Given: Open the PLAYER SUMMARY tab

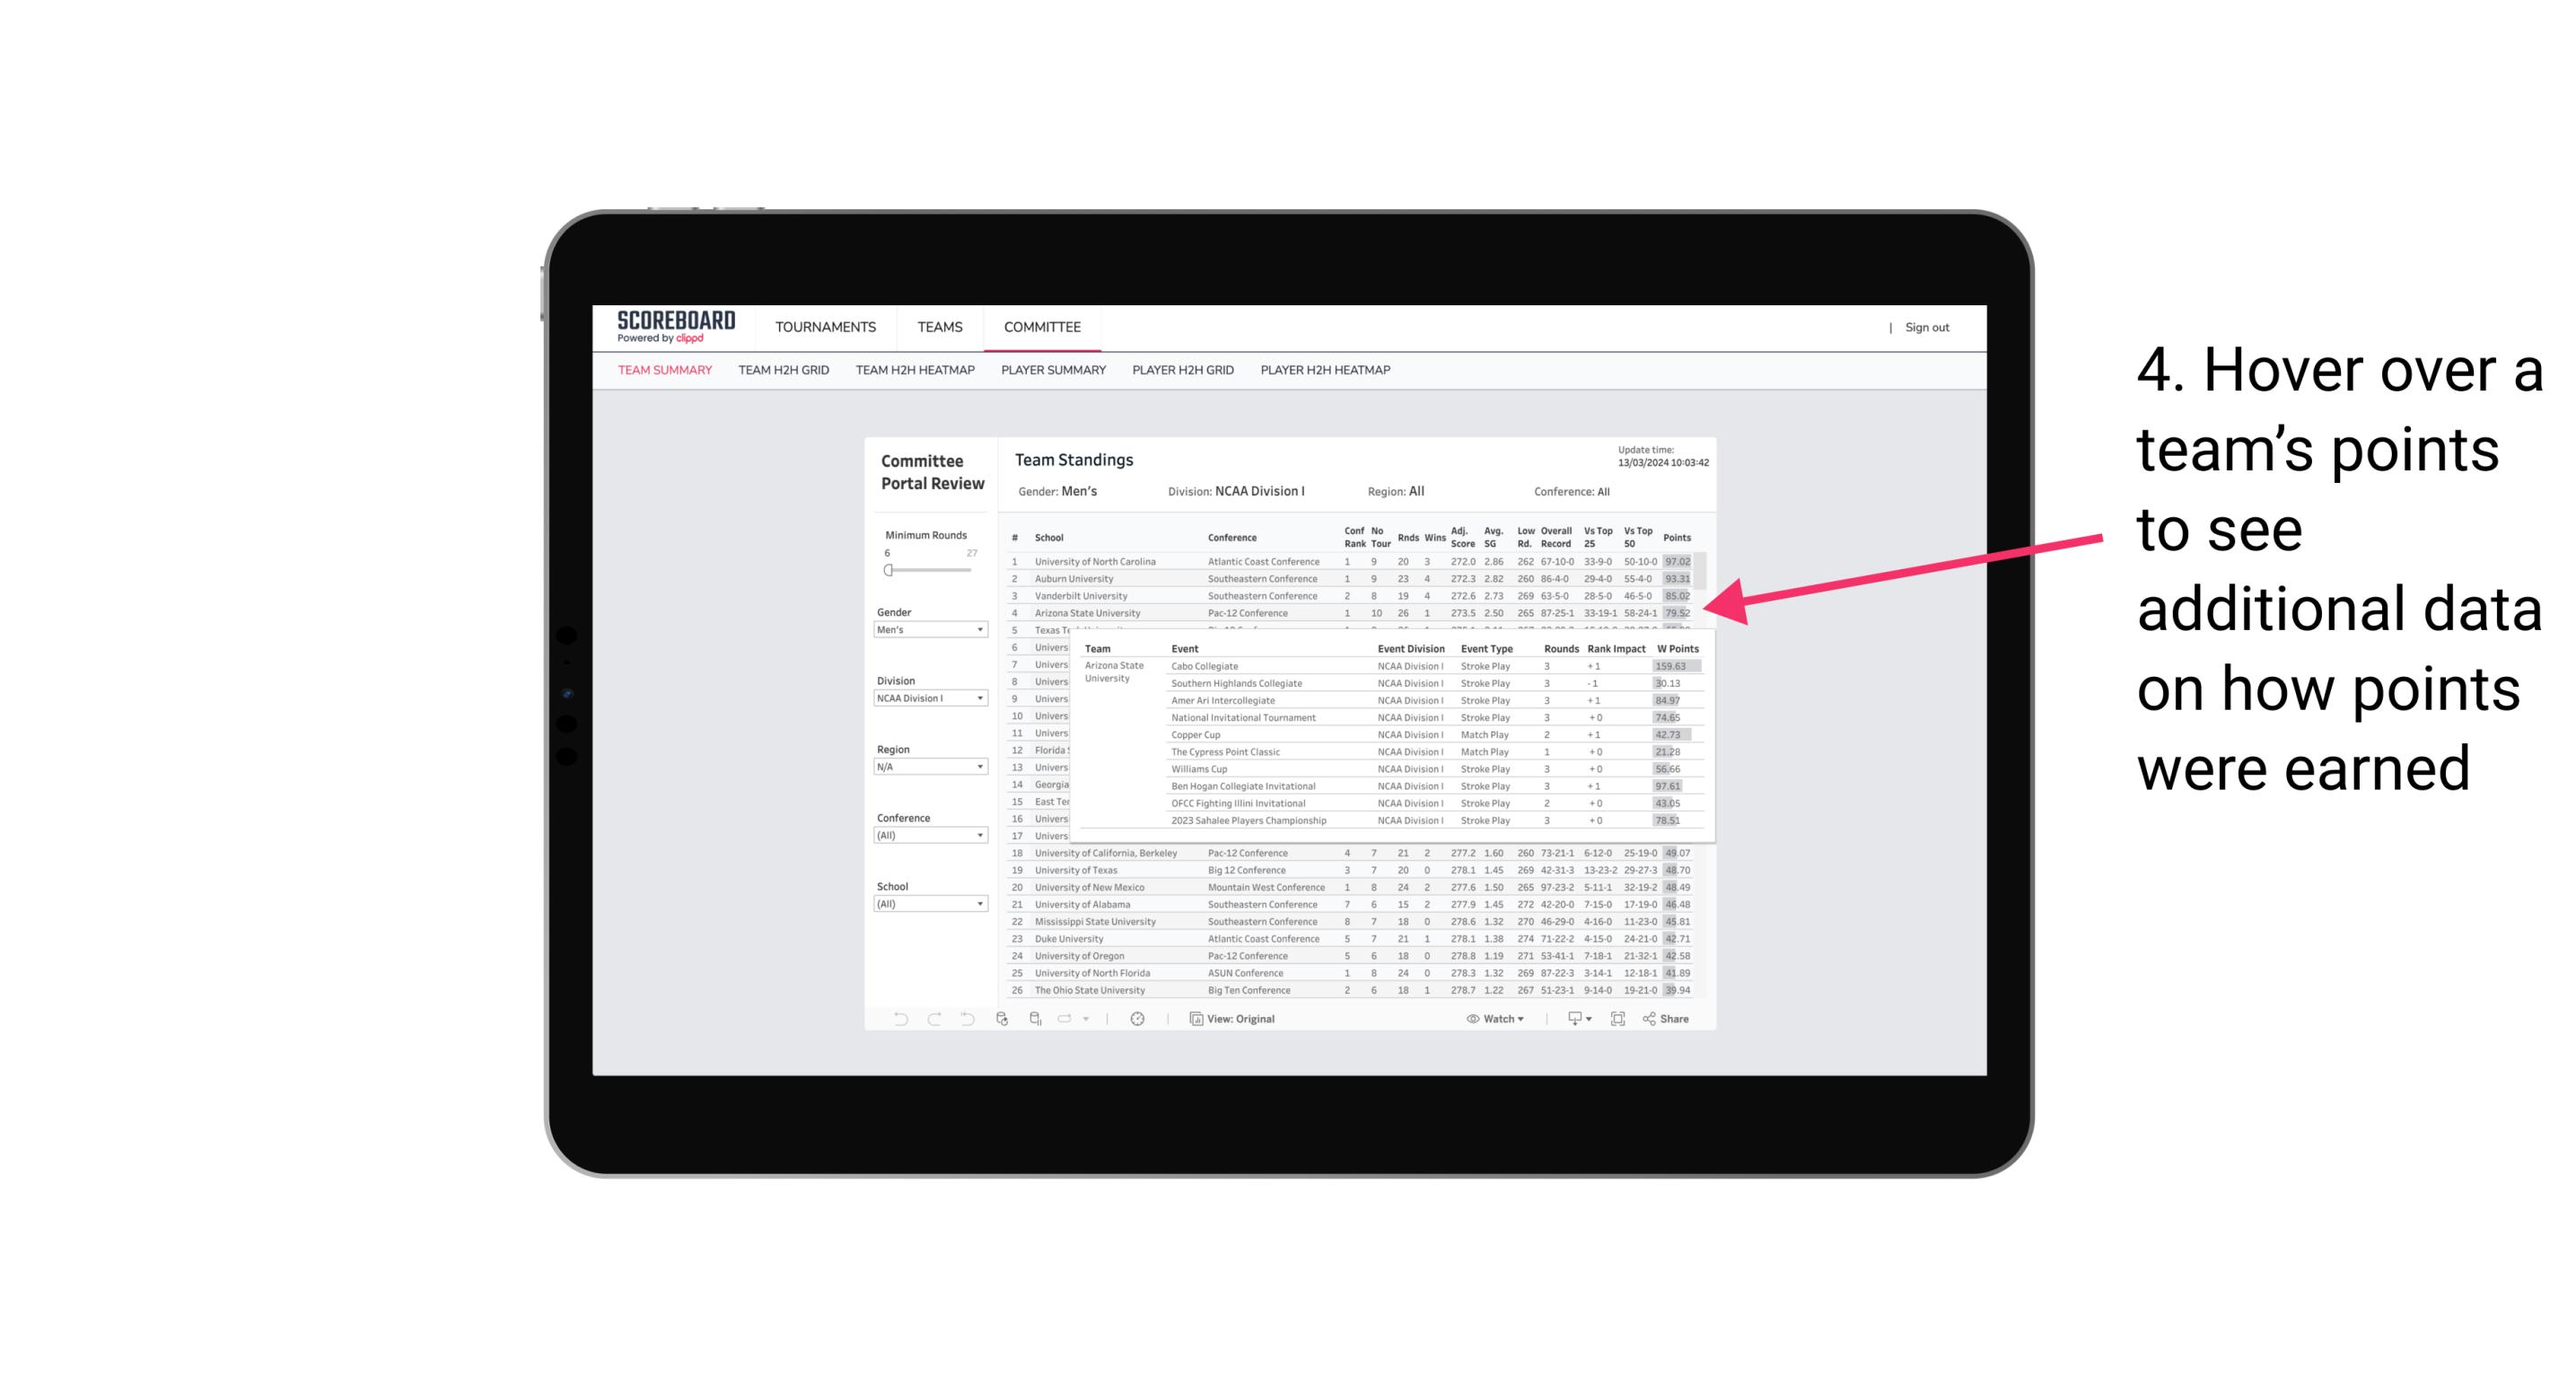Looking at the screenshot, I should [x=1055, y=377].
